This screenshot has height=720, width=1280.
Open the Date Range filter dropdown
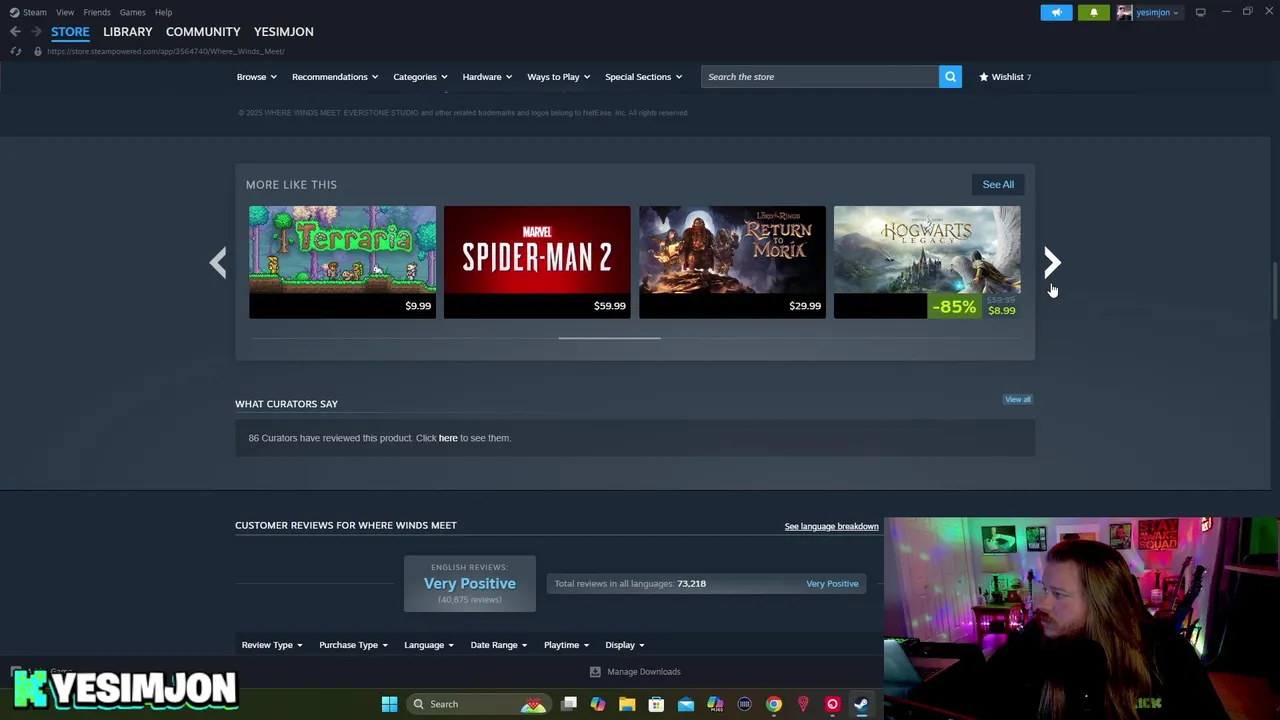click(x=499, y=645)
